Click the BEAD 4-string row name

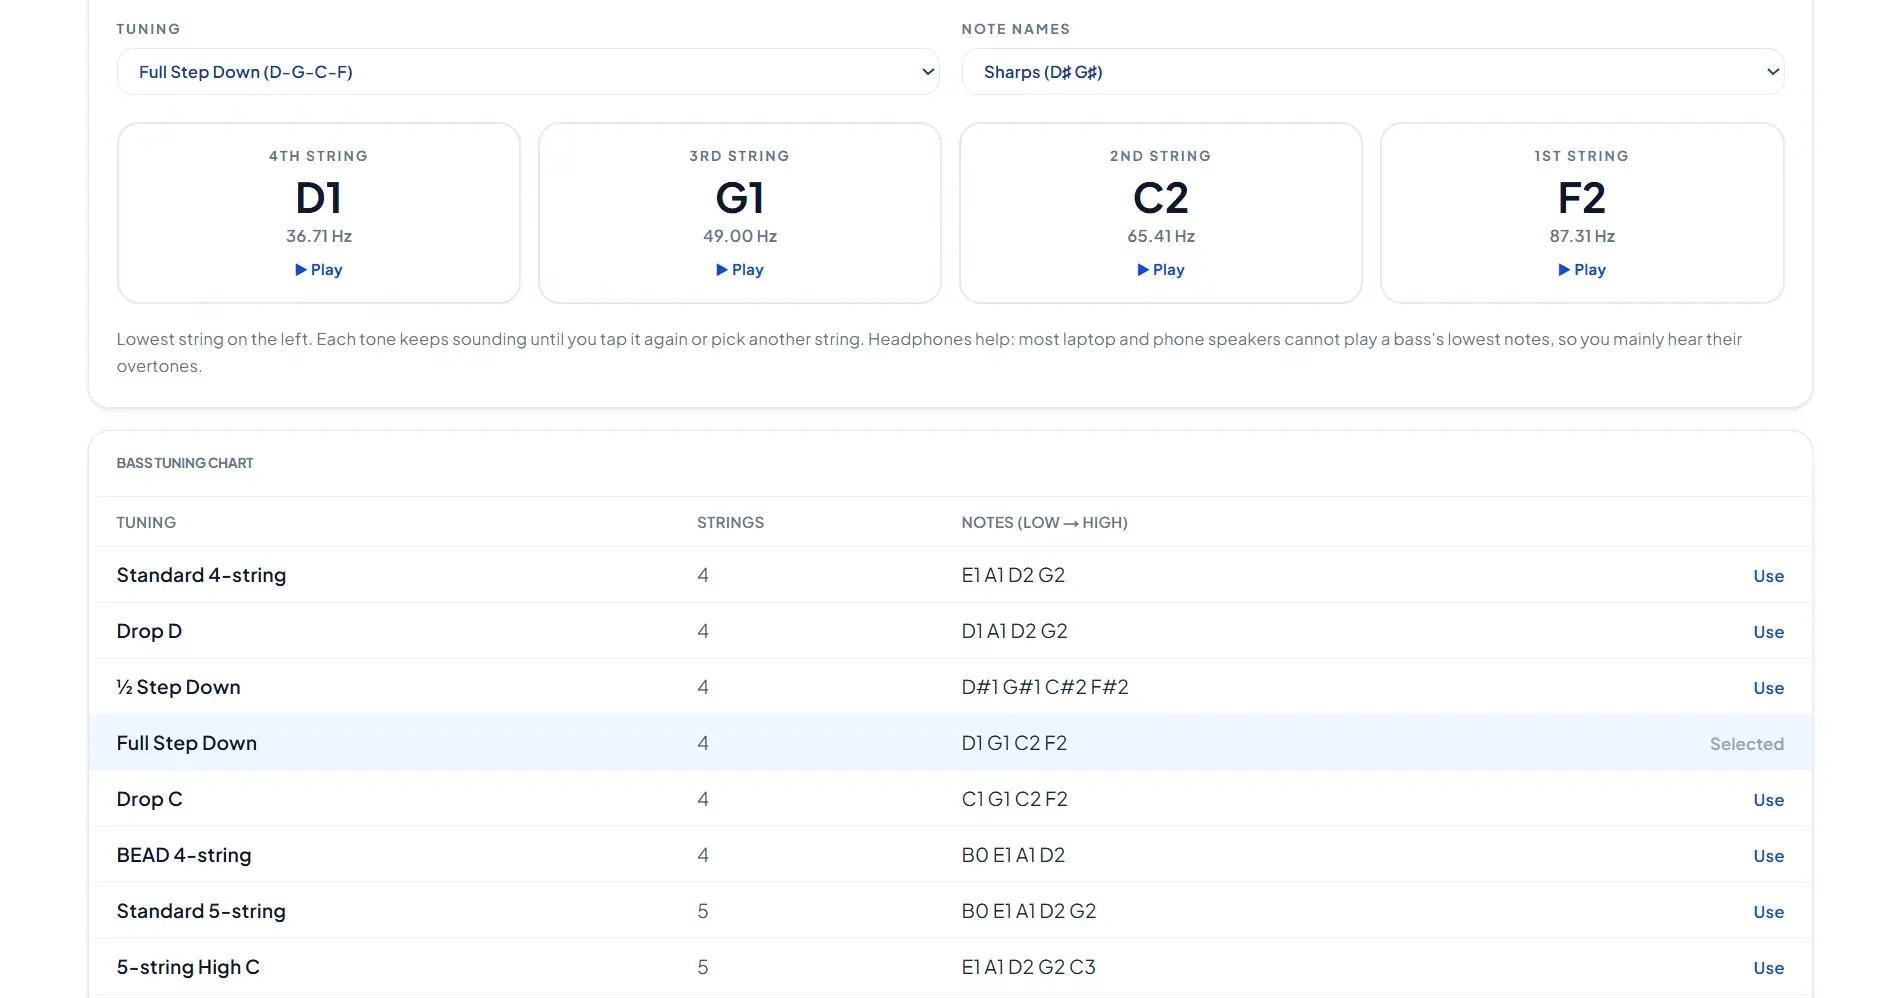[184, 855]
